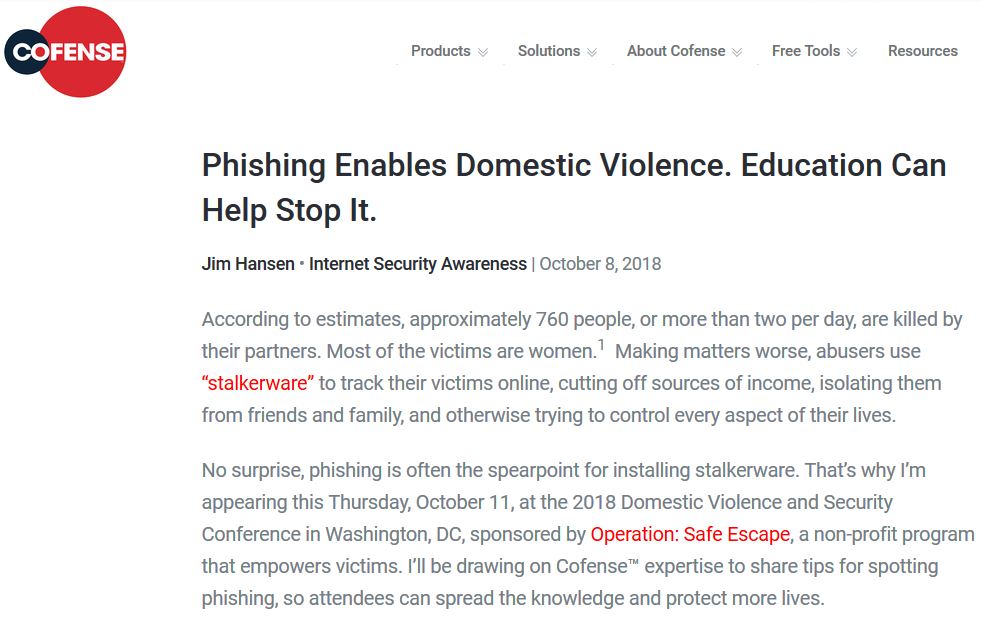Click author name Jim Hansen
The height and width of the screenshot is (627, 982).
coord(248,264)
